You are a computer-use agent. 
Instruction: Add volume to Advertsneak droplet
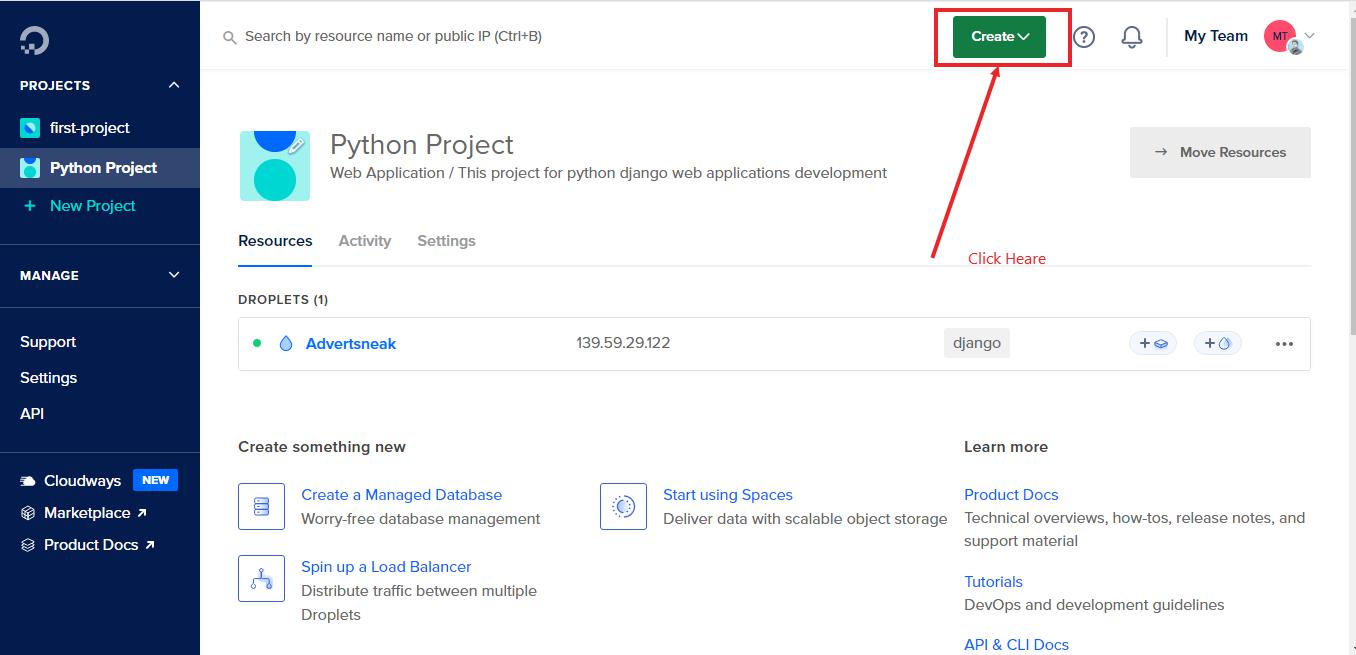tap(1153, 344)
